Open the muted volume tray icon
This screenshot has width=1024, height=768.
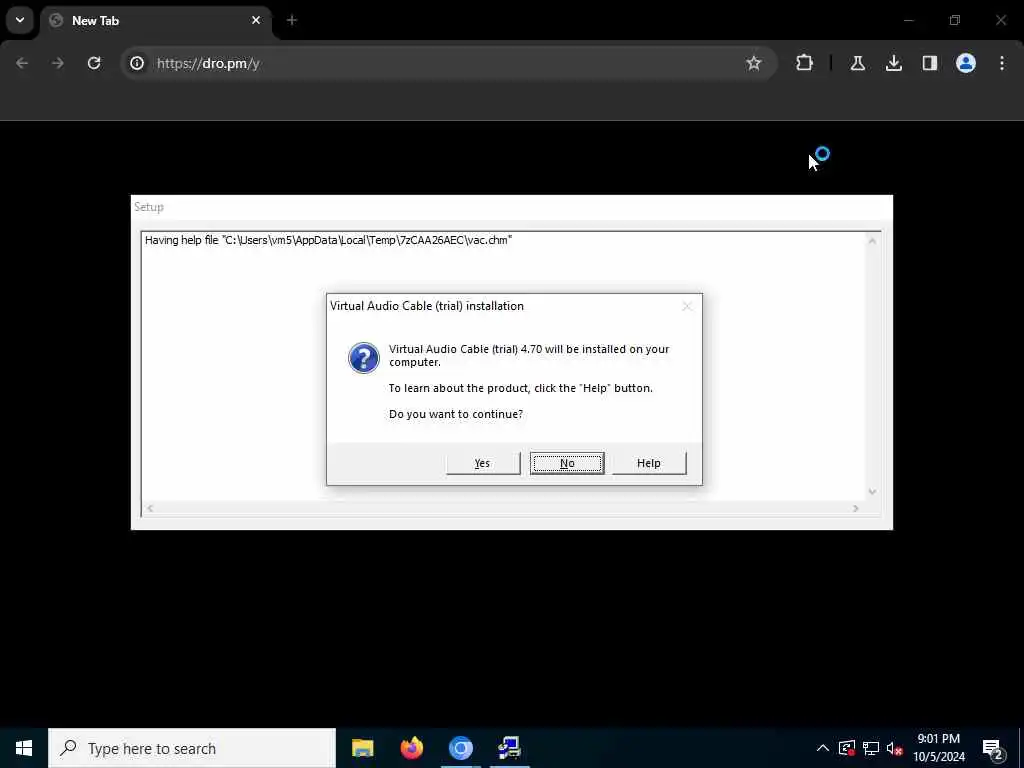(x=895, y=748)
